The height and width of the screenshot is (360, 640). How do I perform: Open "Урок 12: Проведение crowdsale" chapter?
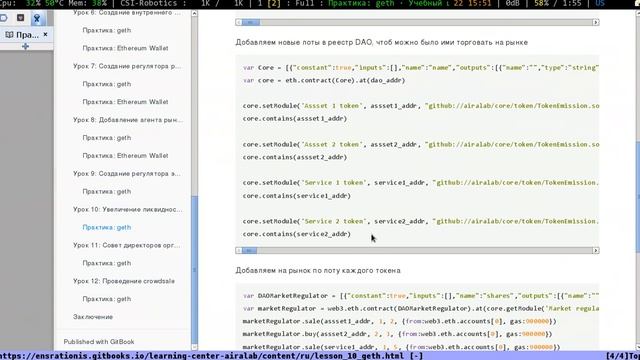tap(124, 281)
